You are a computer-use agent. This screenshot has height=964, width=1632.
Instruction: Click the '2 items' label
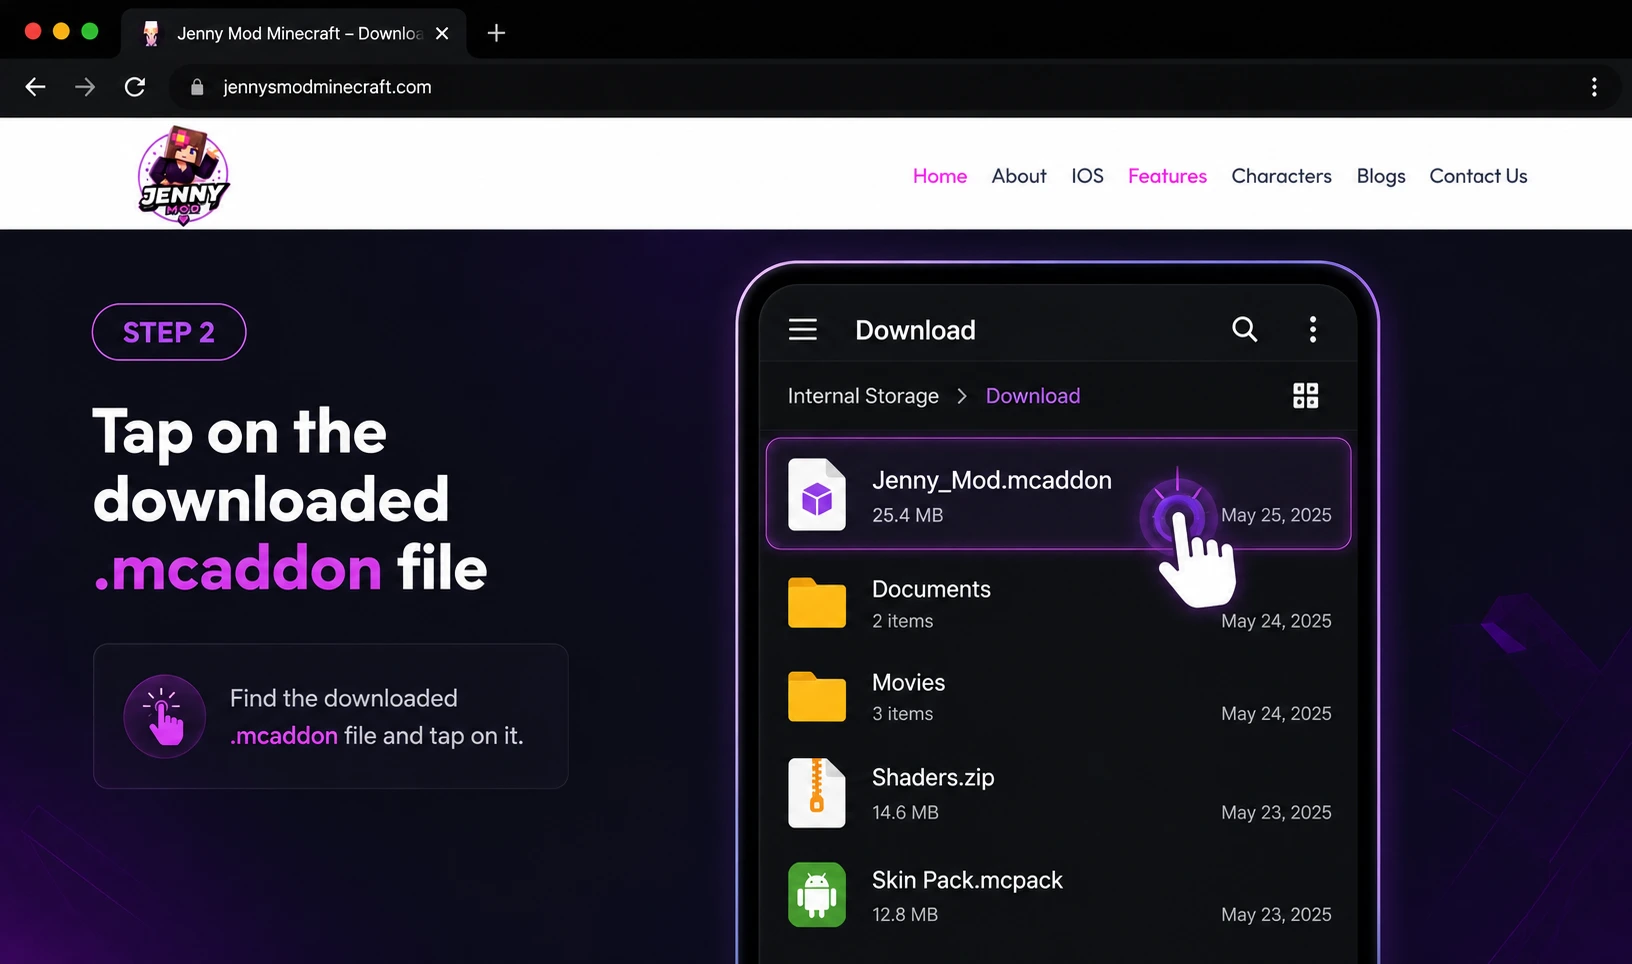pos(902,621)
